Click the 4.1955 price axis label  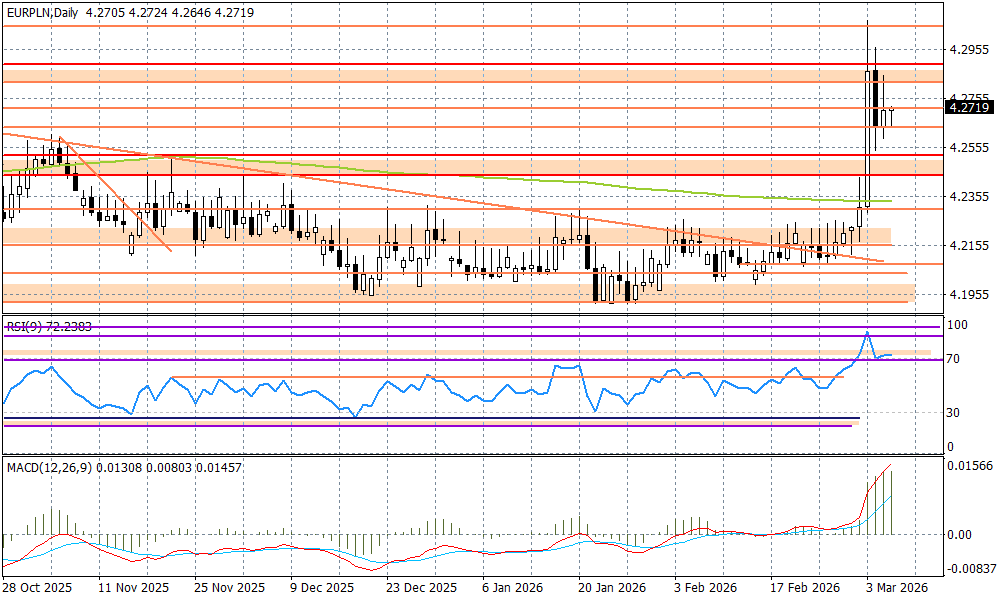click(968, 295)
